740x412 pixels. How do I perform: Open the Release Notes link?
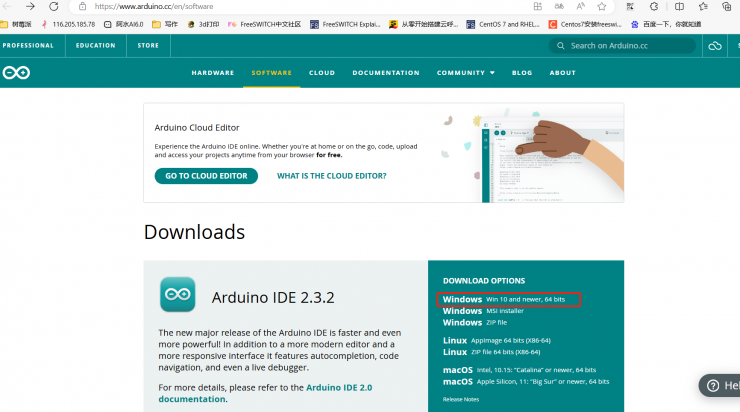click(x=460, y=399)
